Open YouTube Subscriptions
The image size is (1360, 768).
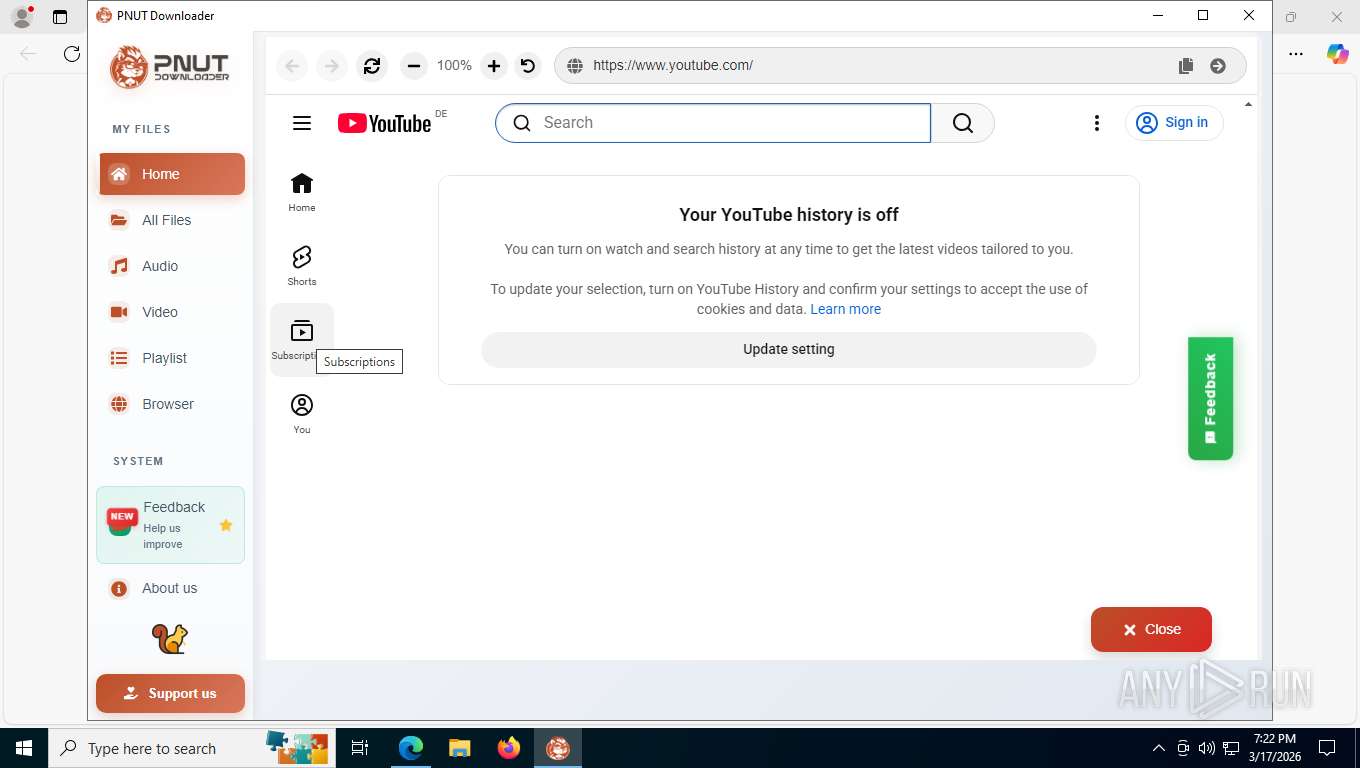tap(302, 340)
